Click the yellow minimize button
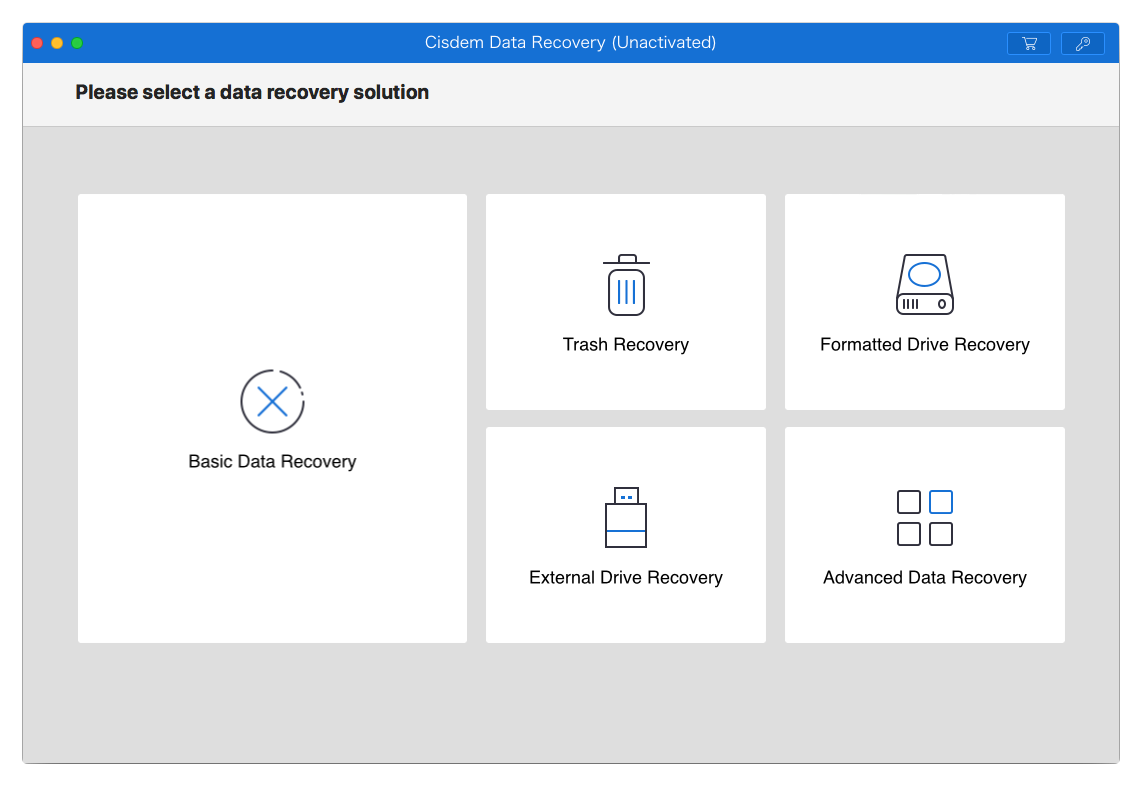Viewport: 1144px width, 789px height. 56,43
